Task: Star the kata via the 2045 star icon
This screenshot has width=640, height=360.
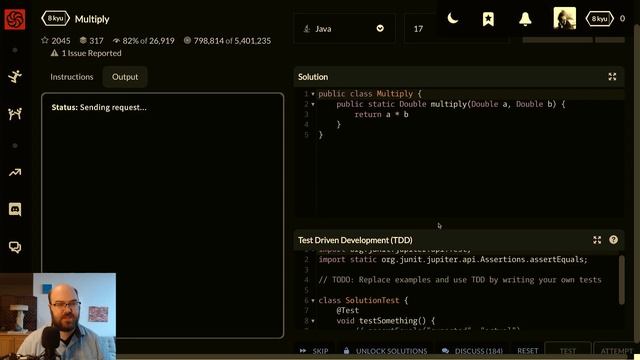Action: [x=45, y=40]
